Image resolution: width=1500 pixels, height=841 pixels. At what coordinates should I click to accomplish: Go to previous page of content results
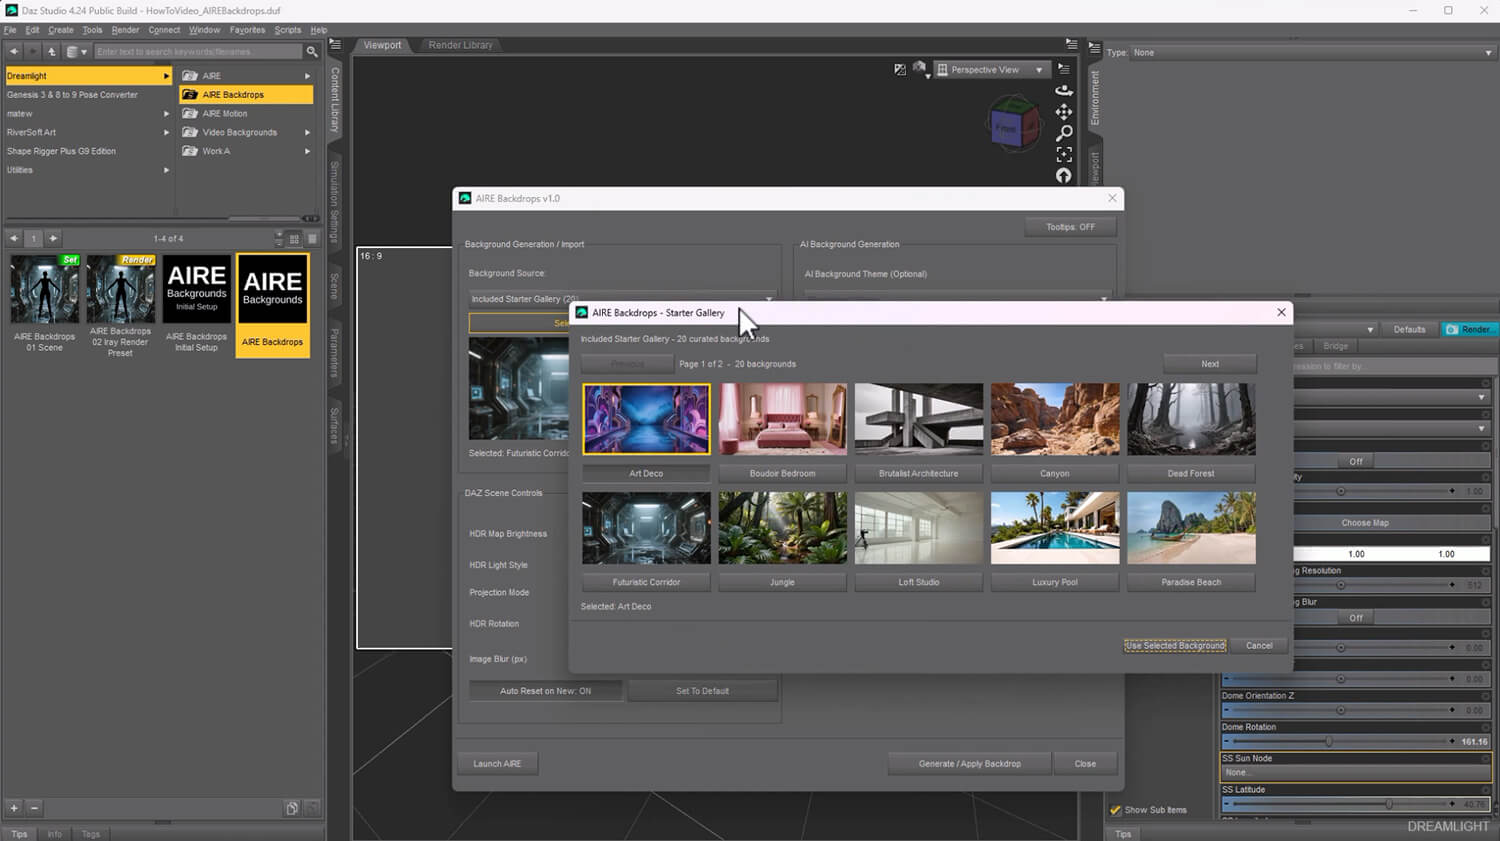point(14,238)
